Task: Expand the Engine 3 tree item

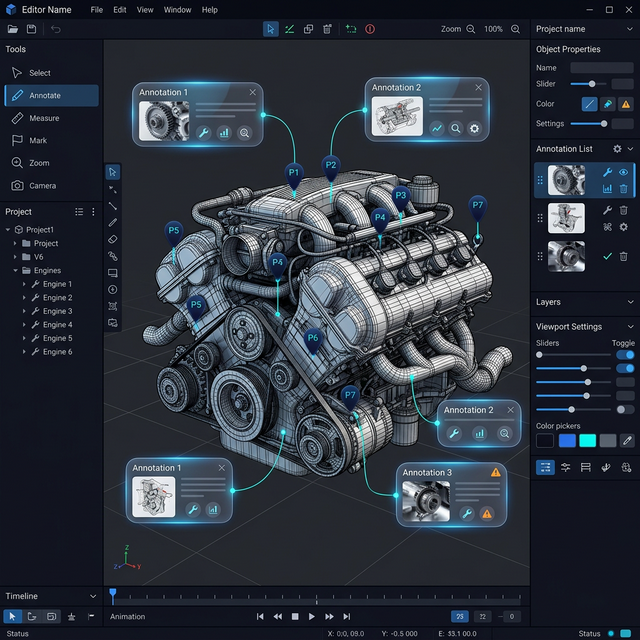Action: pos(24,311)
